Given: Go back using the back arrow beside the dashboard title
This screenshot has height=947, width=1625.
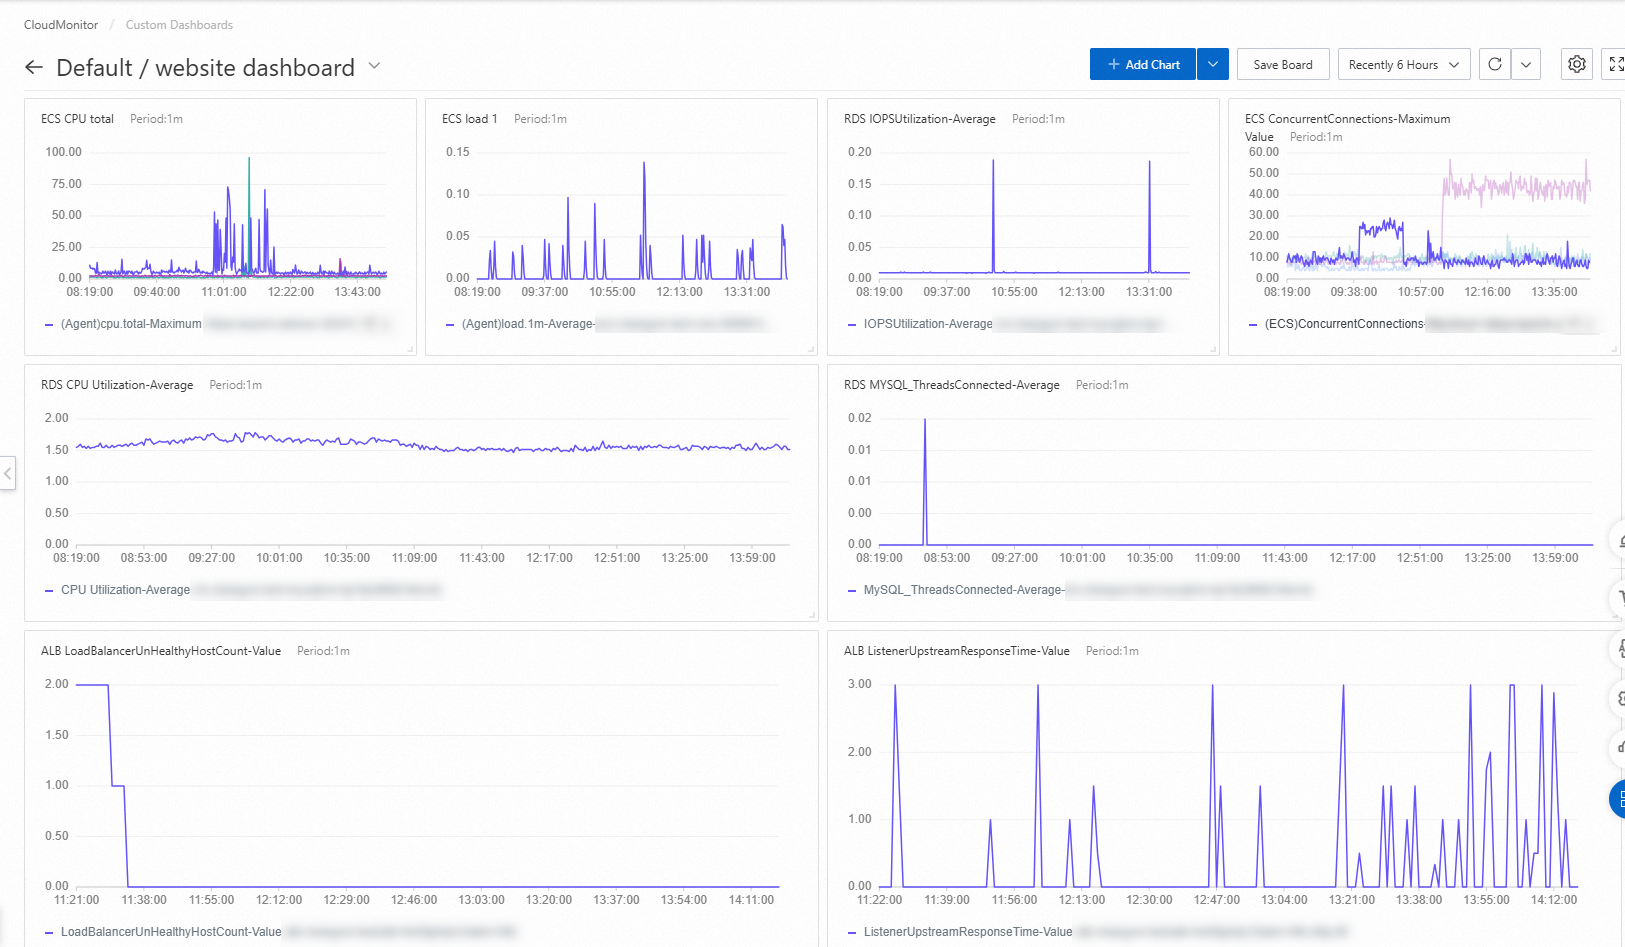Looking at the screenshot, I should point(33,67).
